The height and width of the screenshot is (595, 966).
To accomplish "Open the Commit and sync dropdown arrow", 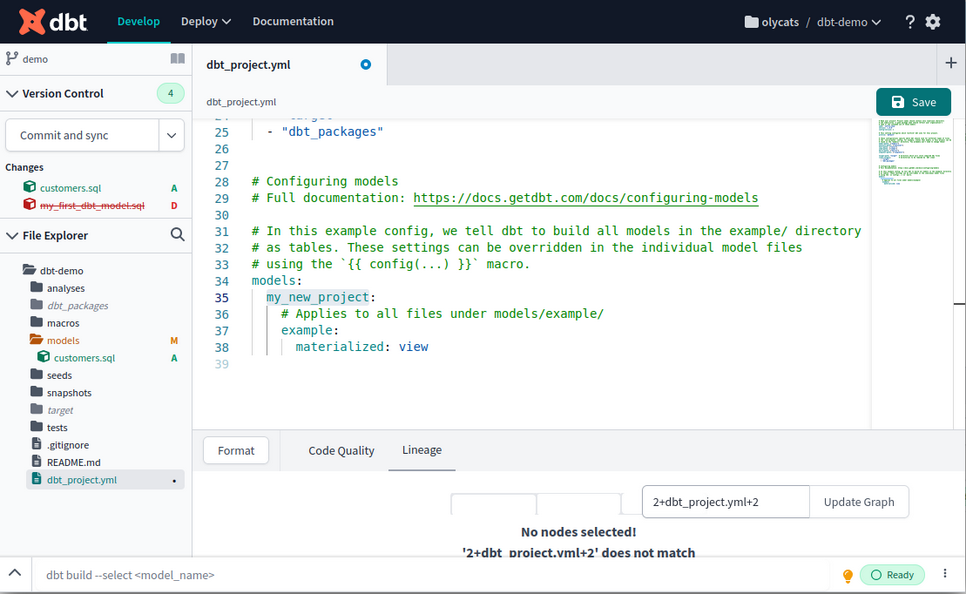I will [171, 135].
